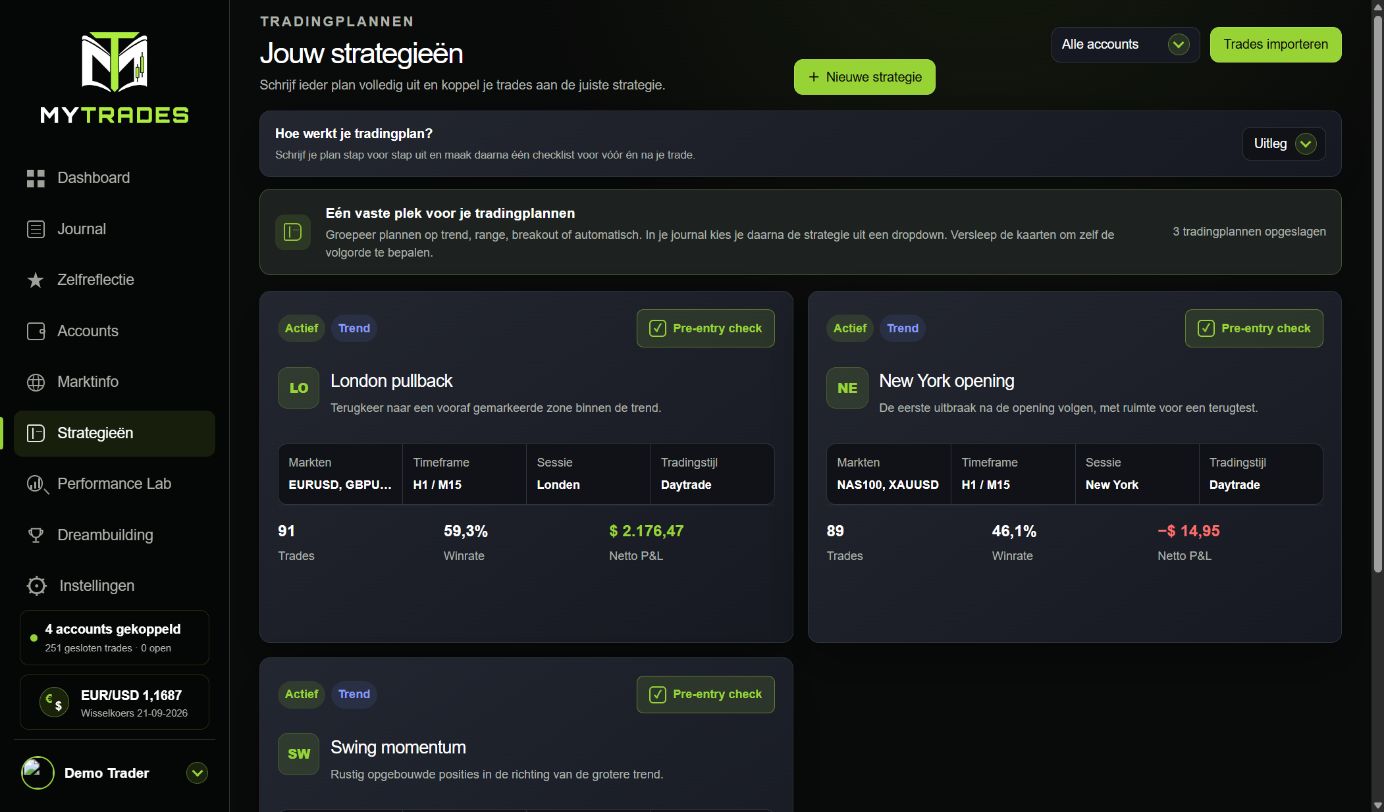Click the MyTrades logo

point(114,77)
